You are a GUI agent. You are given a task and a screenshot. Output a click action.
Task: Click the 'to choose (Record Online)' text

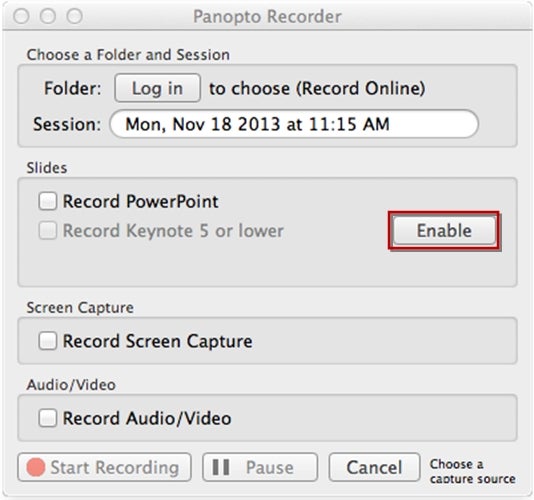[317, 88]
